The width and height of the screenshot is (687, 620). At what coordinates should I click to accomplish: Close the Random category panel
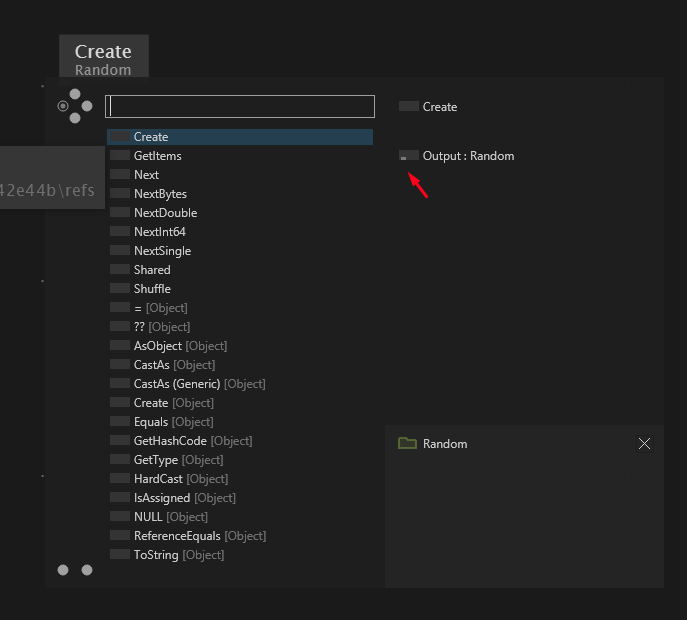coord(644,443)
